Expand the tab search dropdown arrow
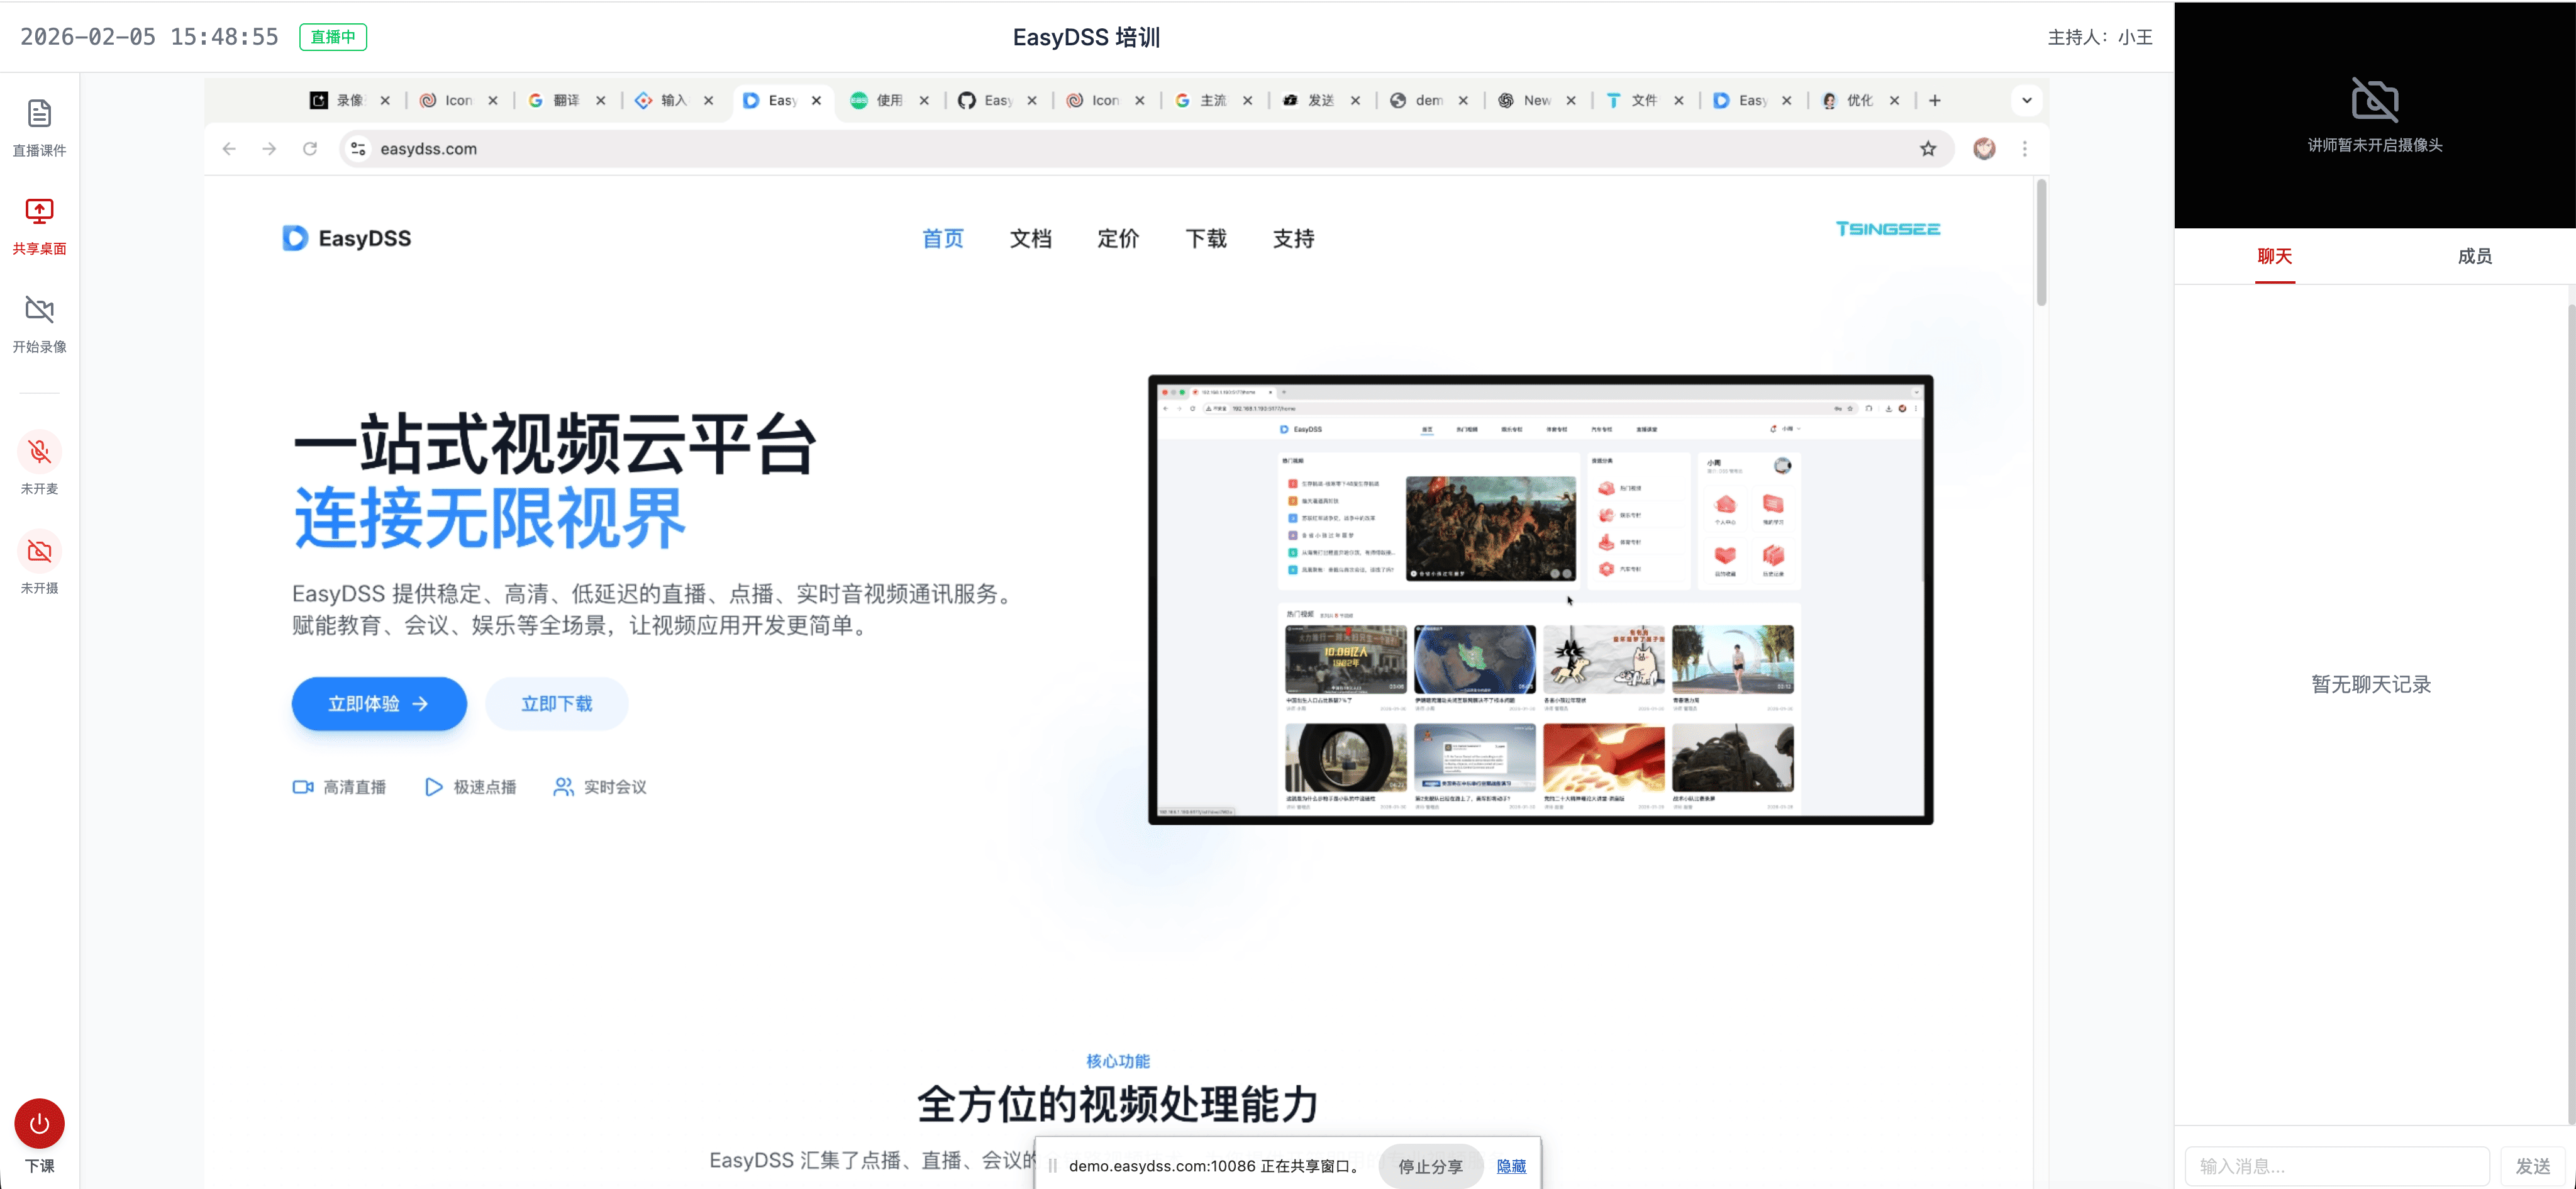This screenshot has width=2576, height=1189. click(x=2027, y=100)
